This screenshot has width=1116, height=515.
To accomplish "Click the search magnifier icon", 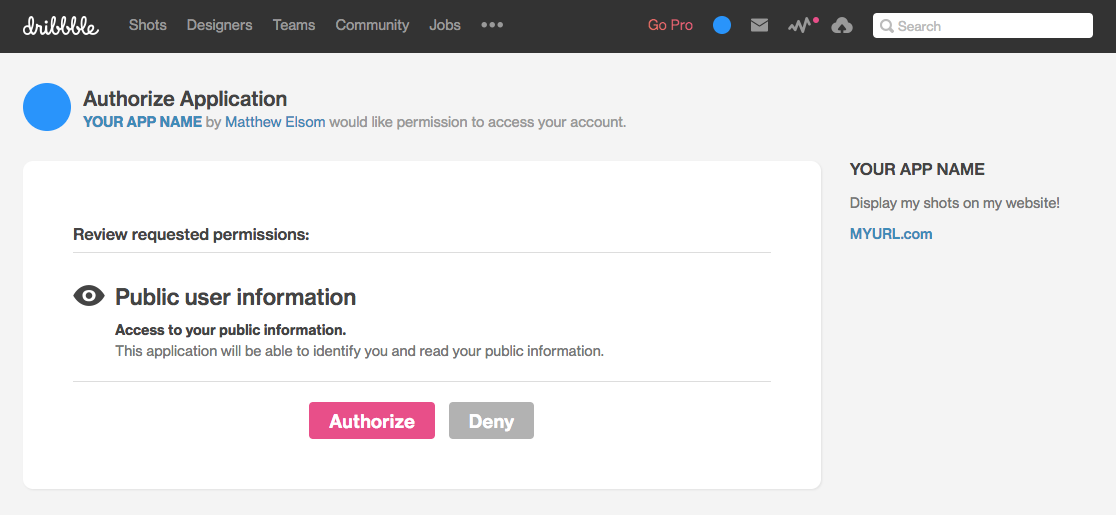I will pos(886,26).
